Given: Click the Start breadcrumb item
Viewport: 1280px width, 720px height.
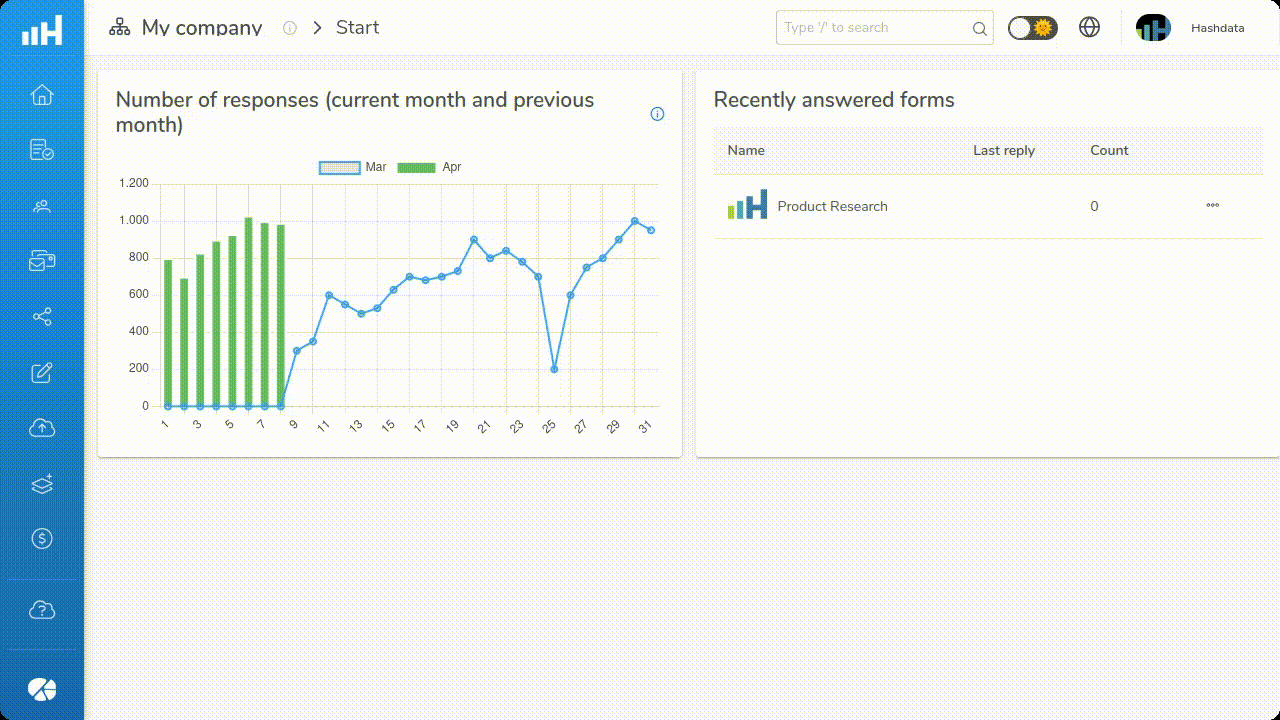Looking at the screenshot, I should [357, 28].
